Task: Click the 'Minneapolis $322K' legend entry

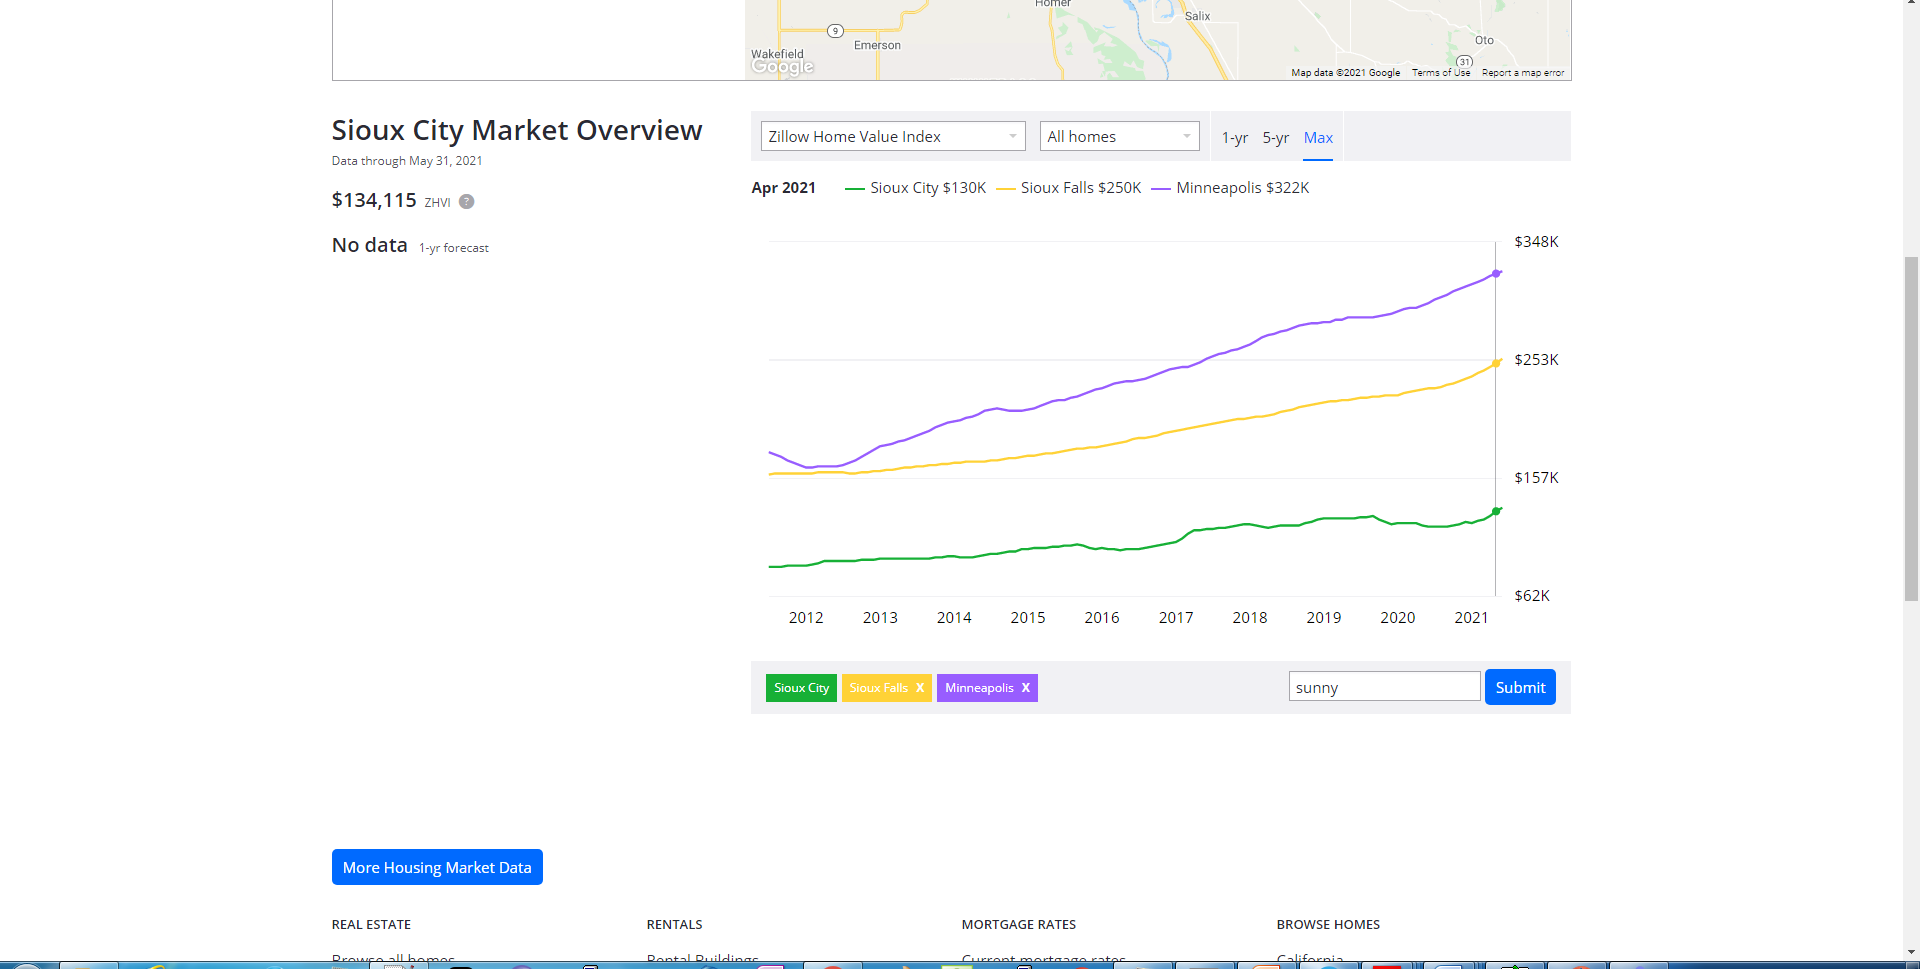Action: click(1230, 188)
